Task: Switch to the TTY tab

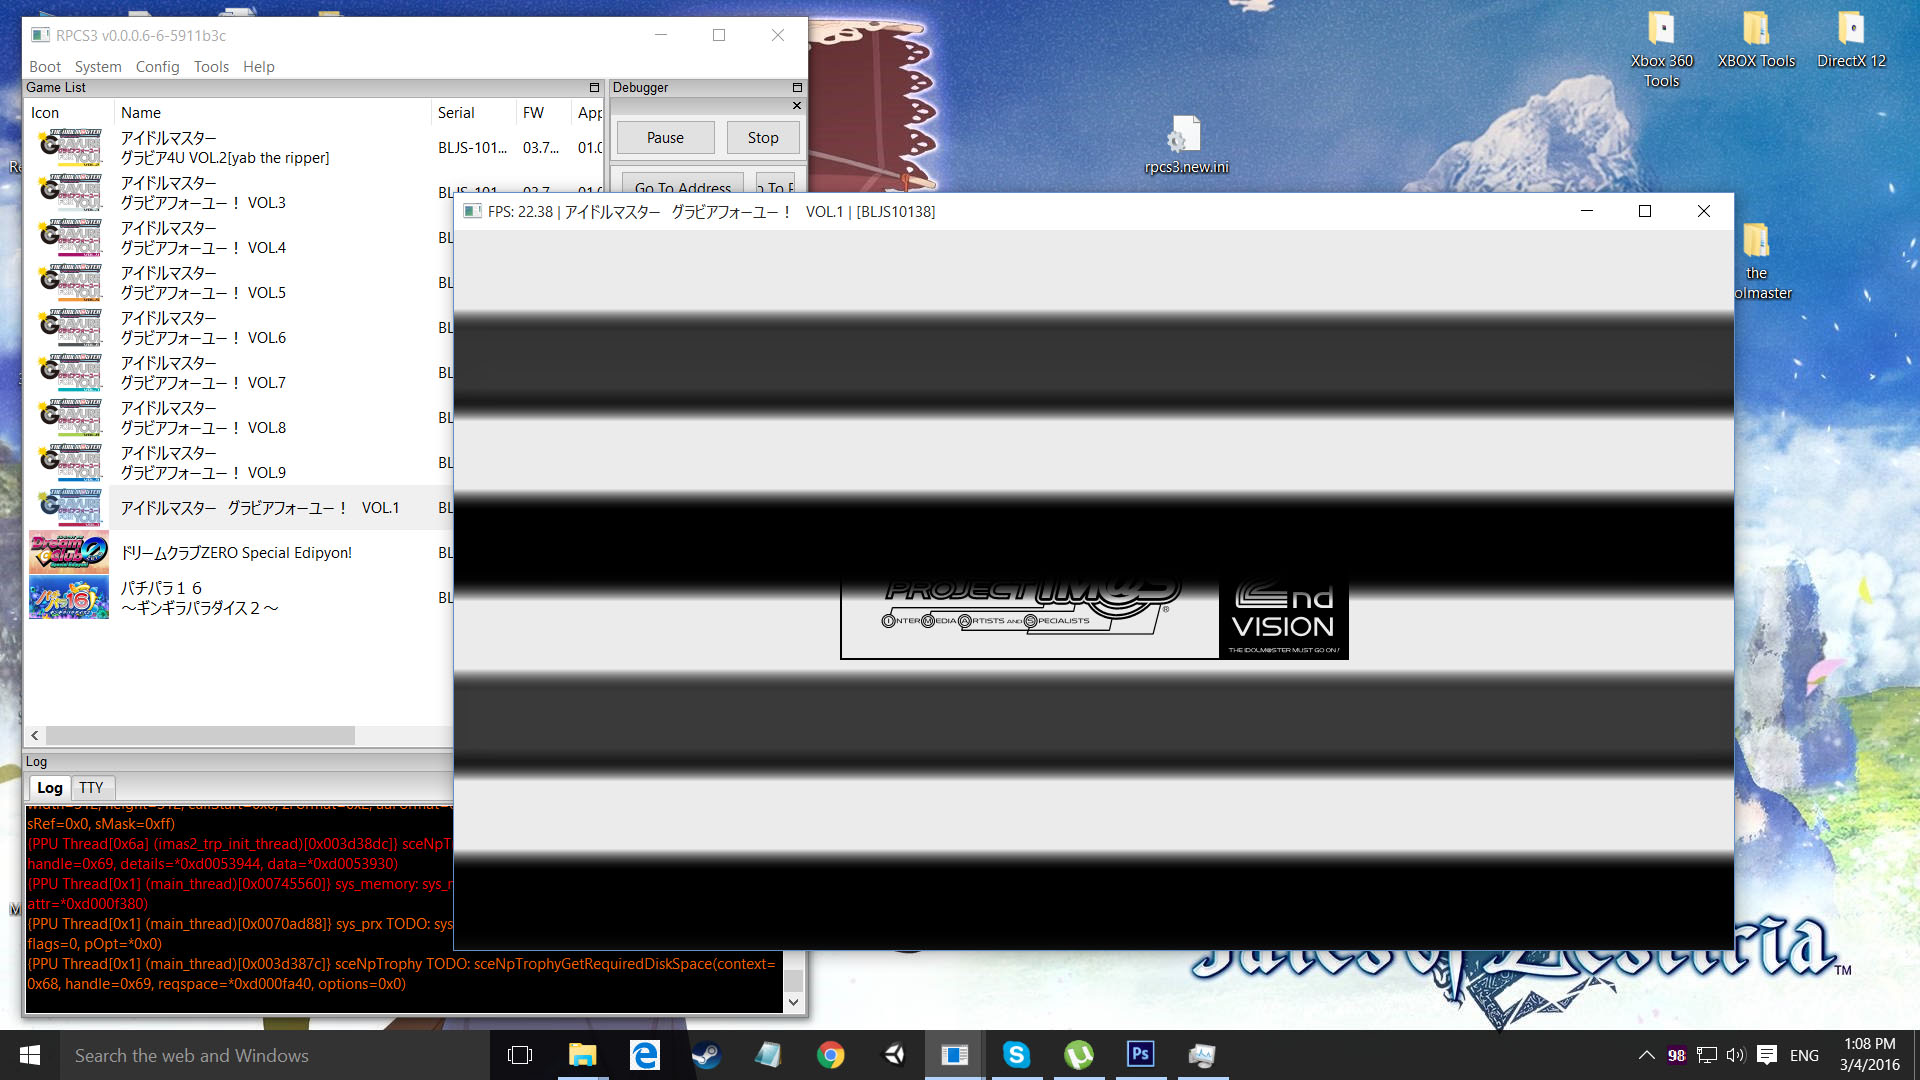Action: point(91,788)
